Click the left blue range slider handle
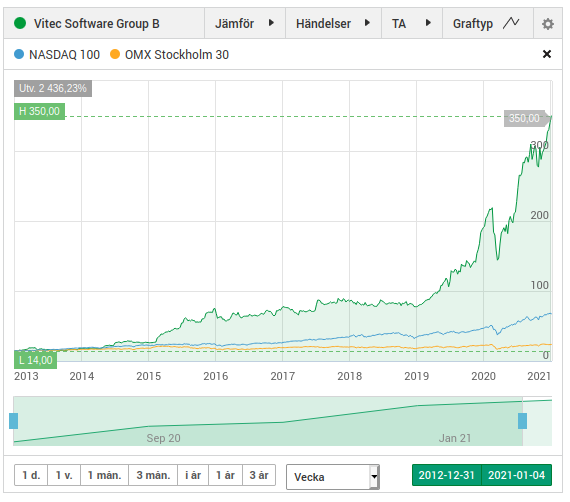 (13, 421)
